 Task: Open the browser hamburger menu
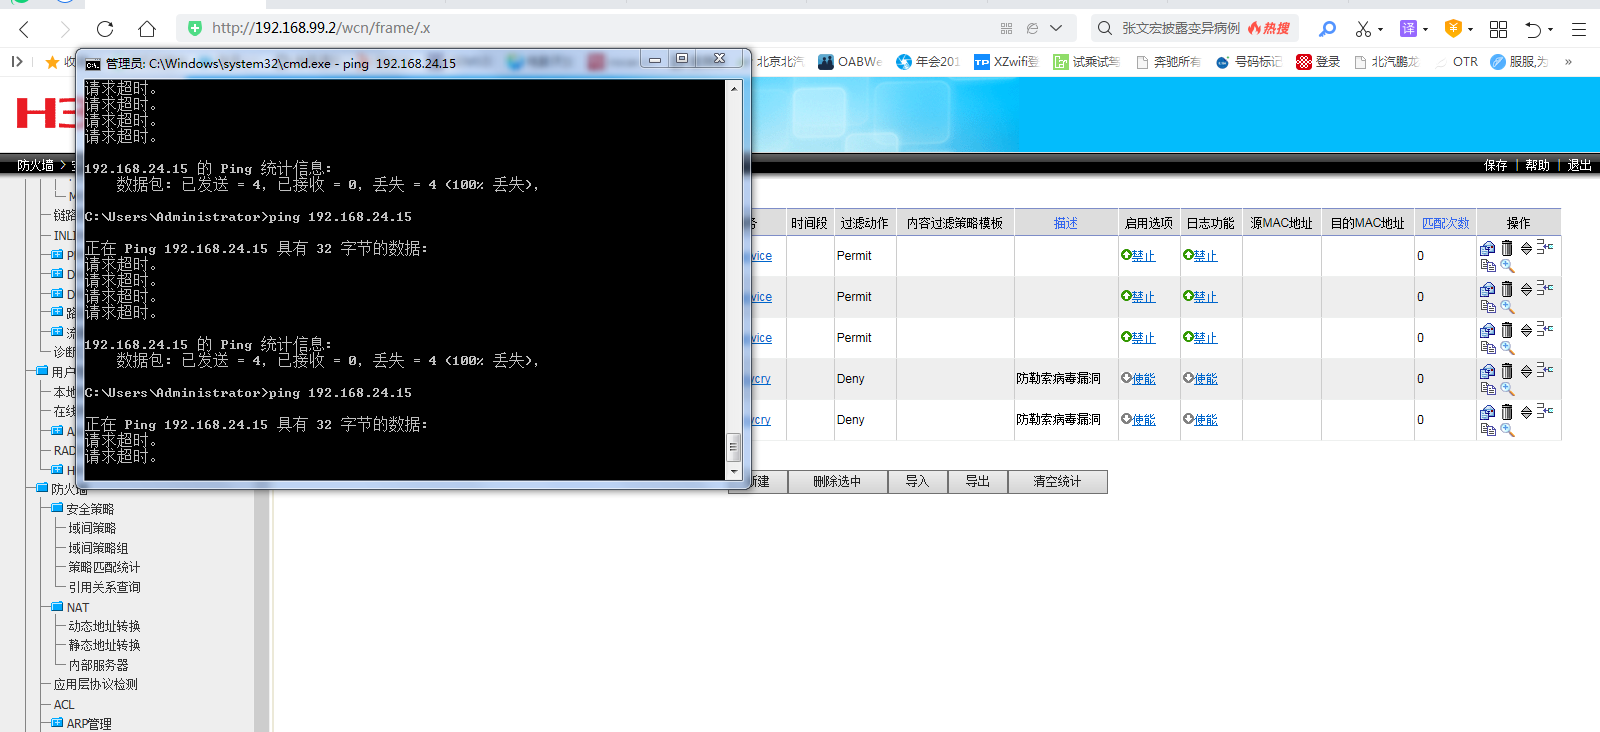pos(1579,29)
